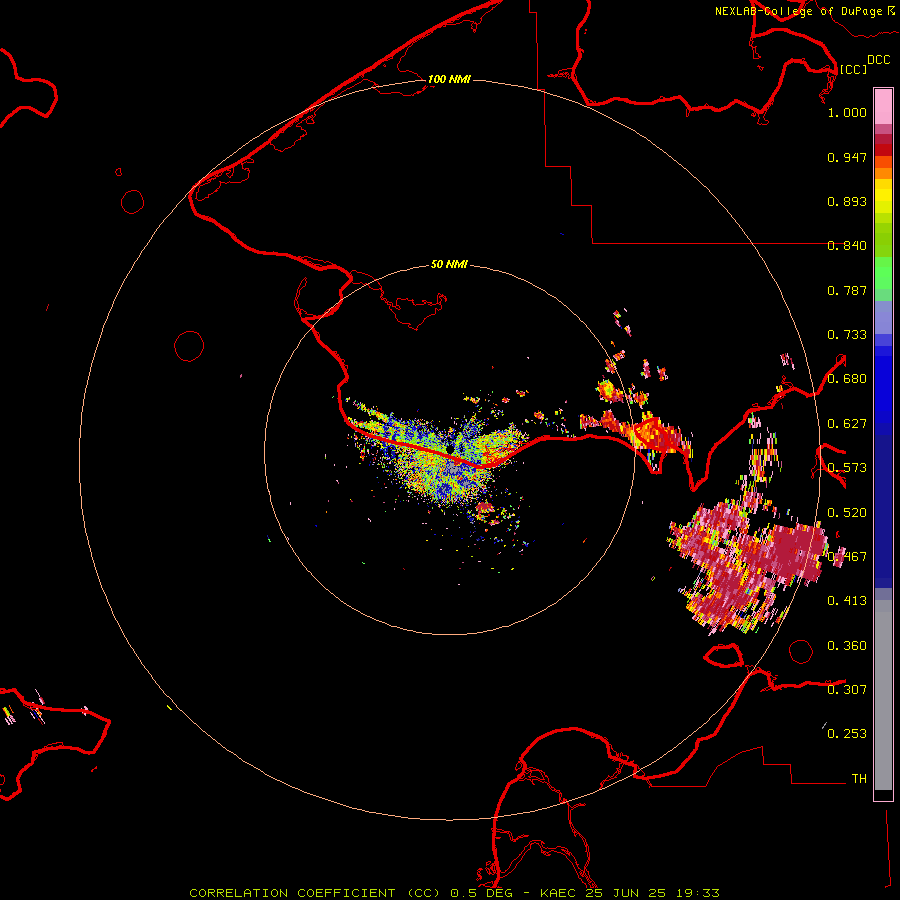Viewport: 900px width, 900px height.
Task: Click the 1.000 colorbar value
Action: coord(847,112)
